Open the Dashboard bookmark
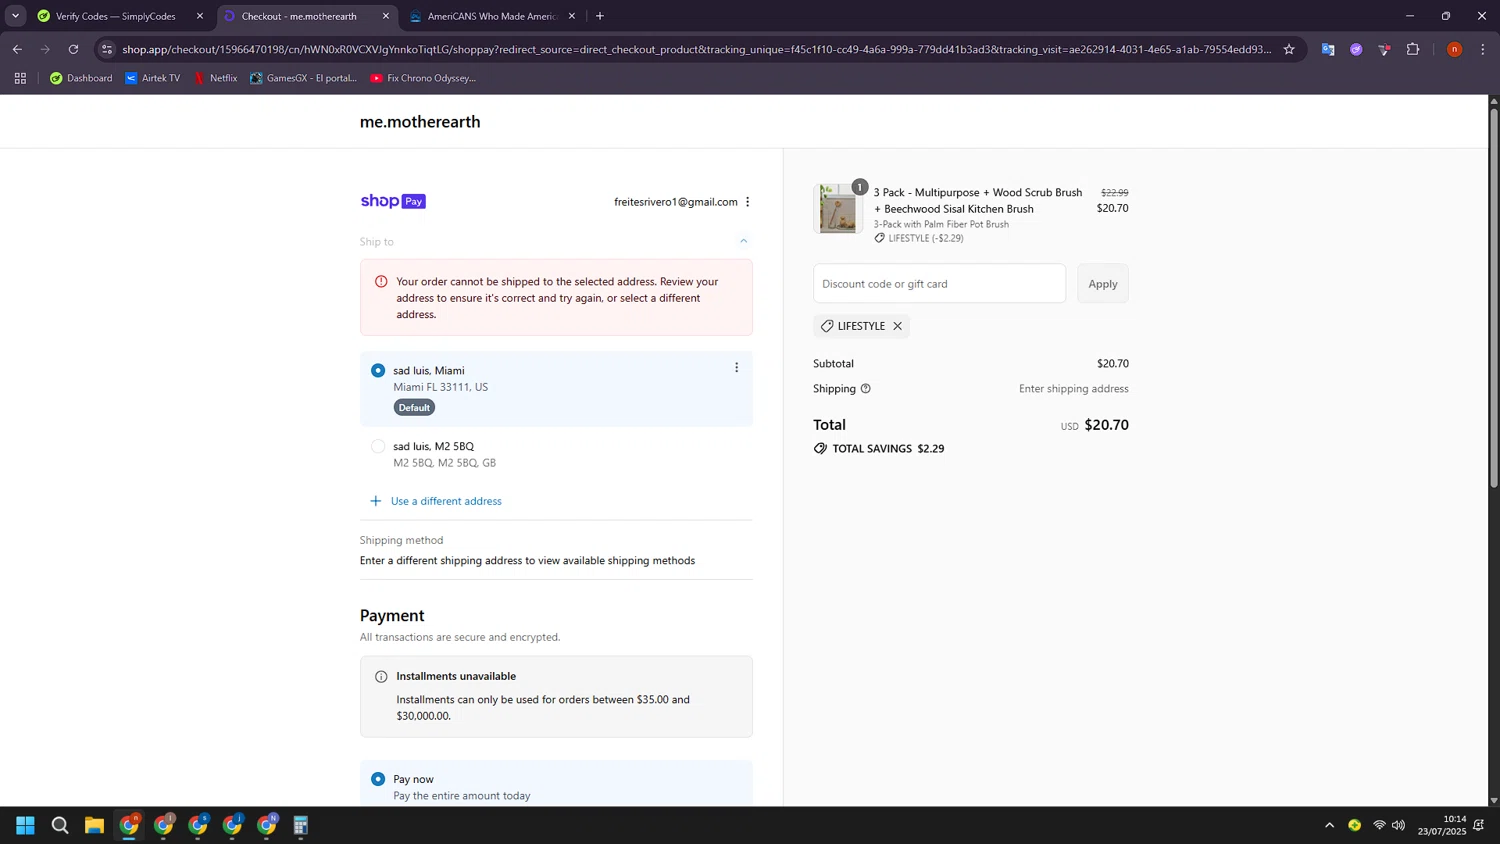Screen dimensions: 1500x844 (x=81, y=78)
